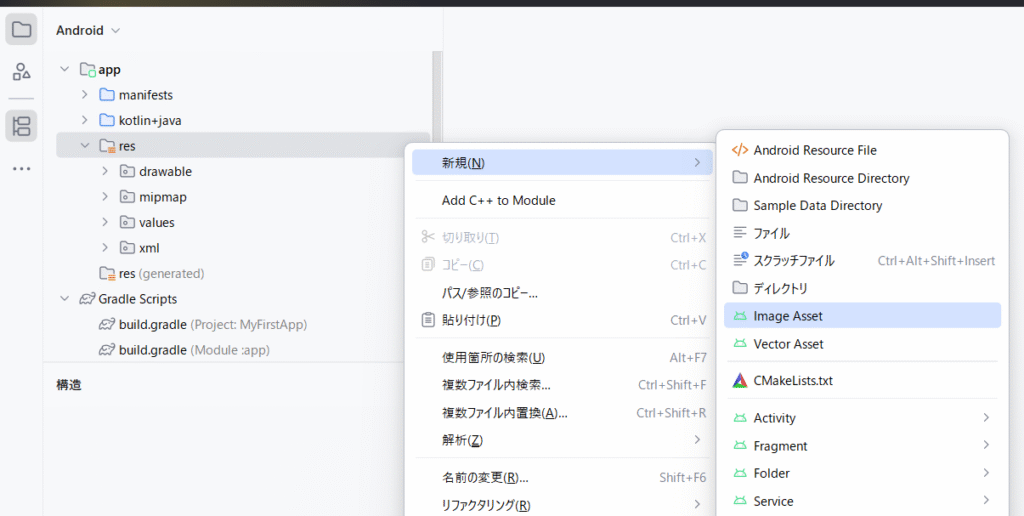
Task: Collapse the app module tree node
Action: (65, 70)
